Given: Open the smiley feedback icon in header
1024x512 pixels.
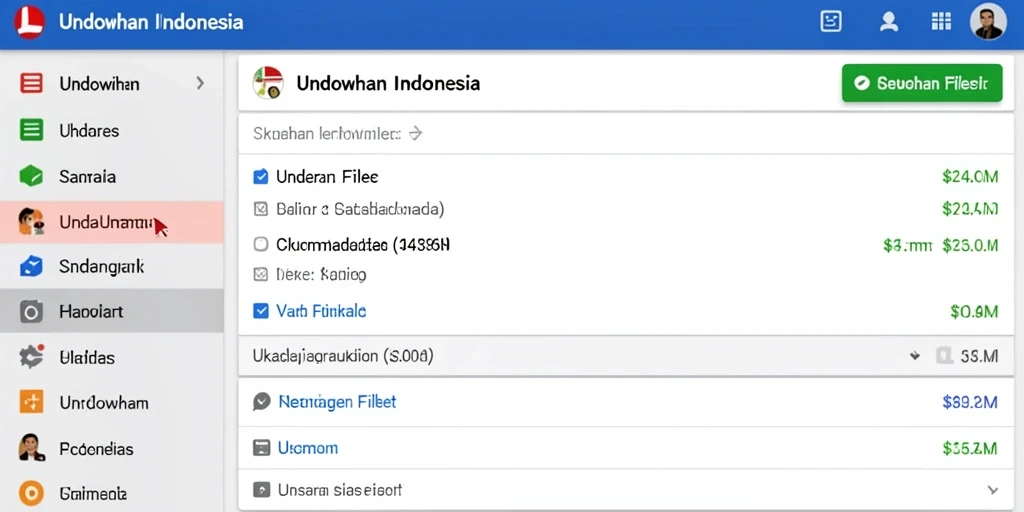Looking at the screenshot, I should 831,22.
